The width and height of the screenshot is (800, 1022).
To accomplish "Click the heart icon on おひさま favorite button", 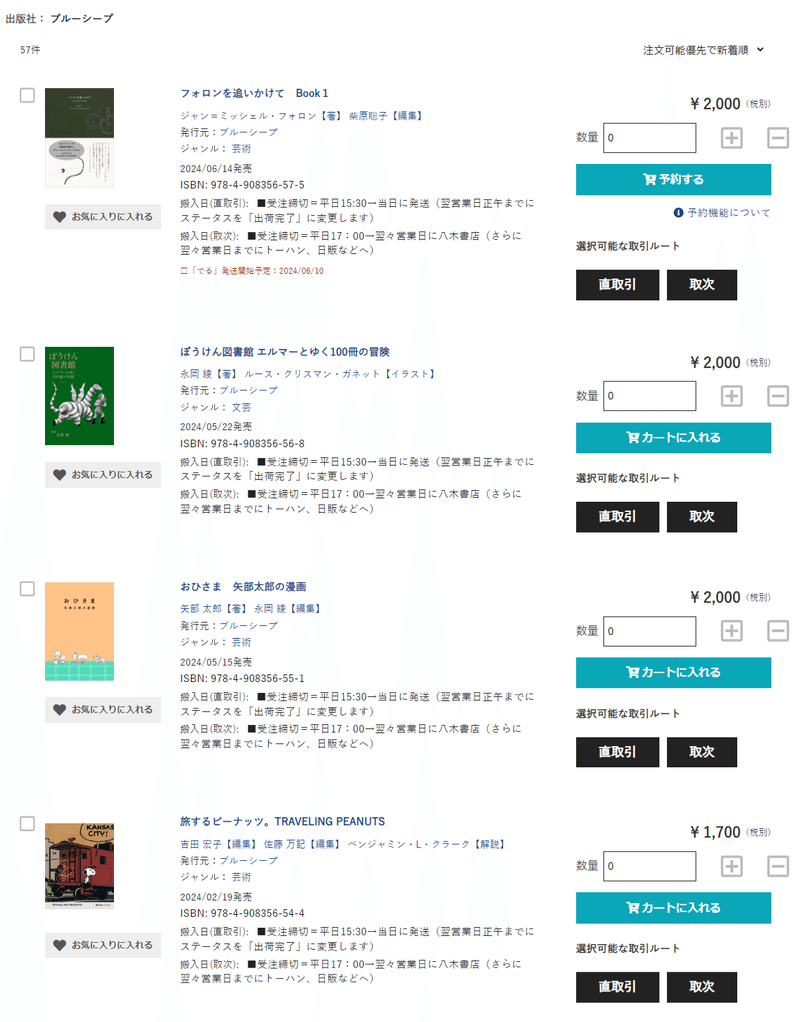I will click(58, 710).
